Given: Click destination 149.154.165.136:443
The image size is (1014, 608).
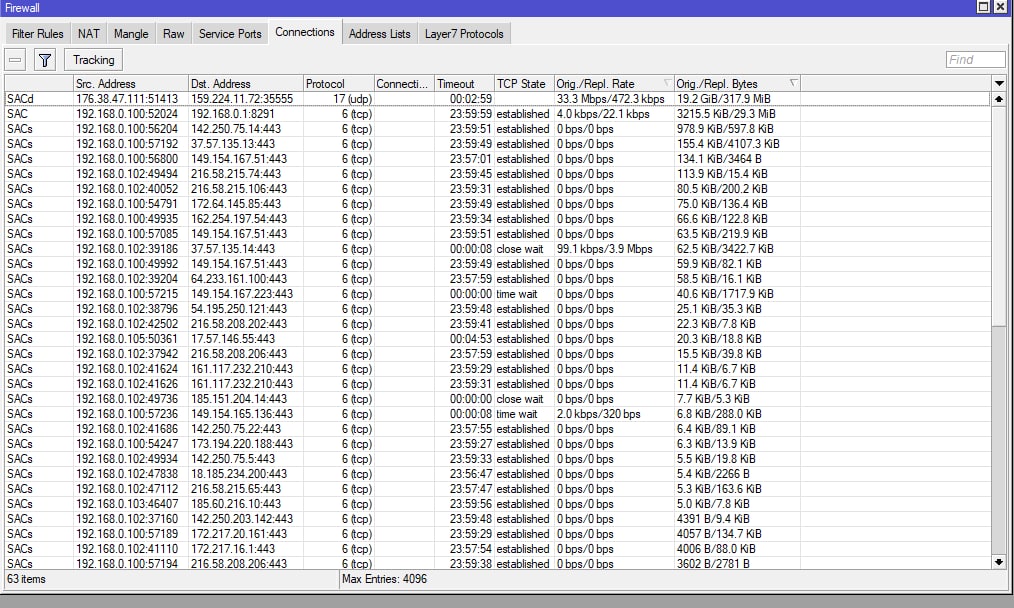Looking at the screenshot, I should 241,414.
